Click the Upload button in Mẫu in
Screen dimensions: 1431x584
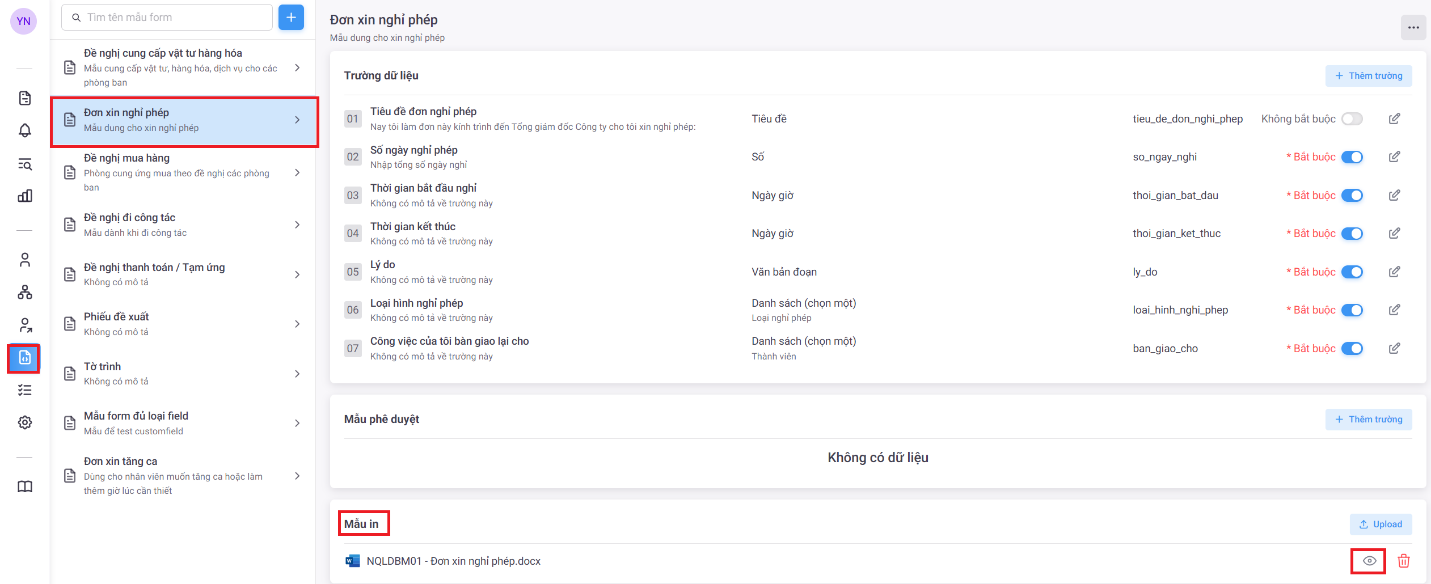tap(1380, 525)
